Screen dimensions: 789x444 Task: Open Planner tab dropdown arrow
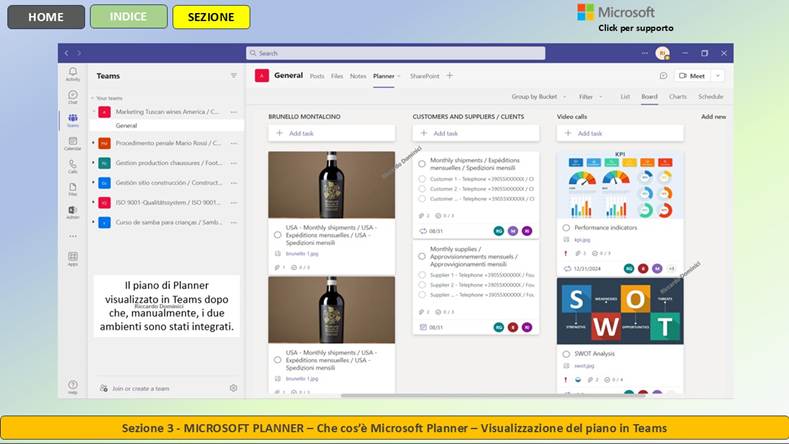pyautogui.click(x=399, y=76)
